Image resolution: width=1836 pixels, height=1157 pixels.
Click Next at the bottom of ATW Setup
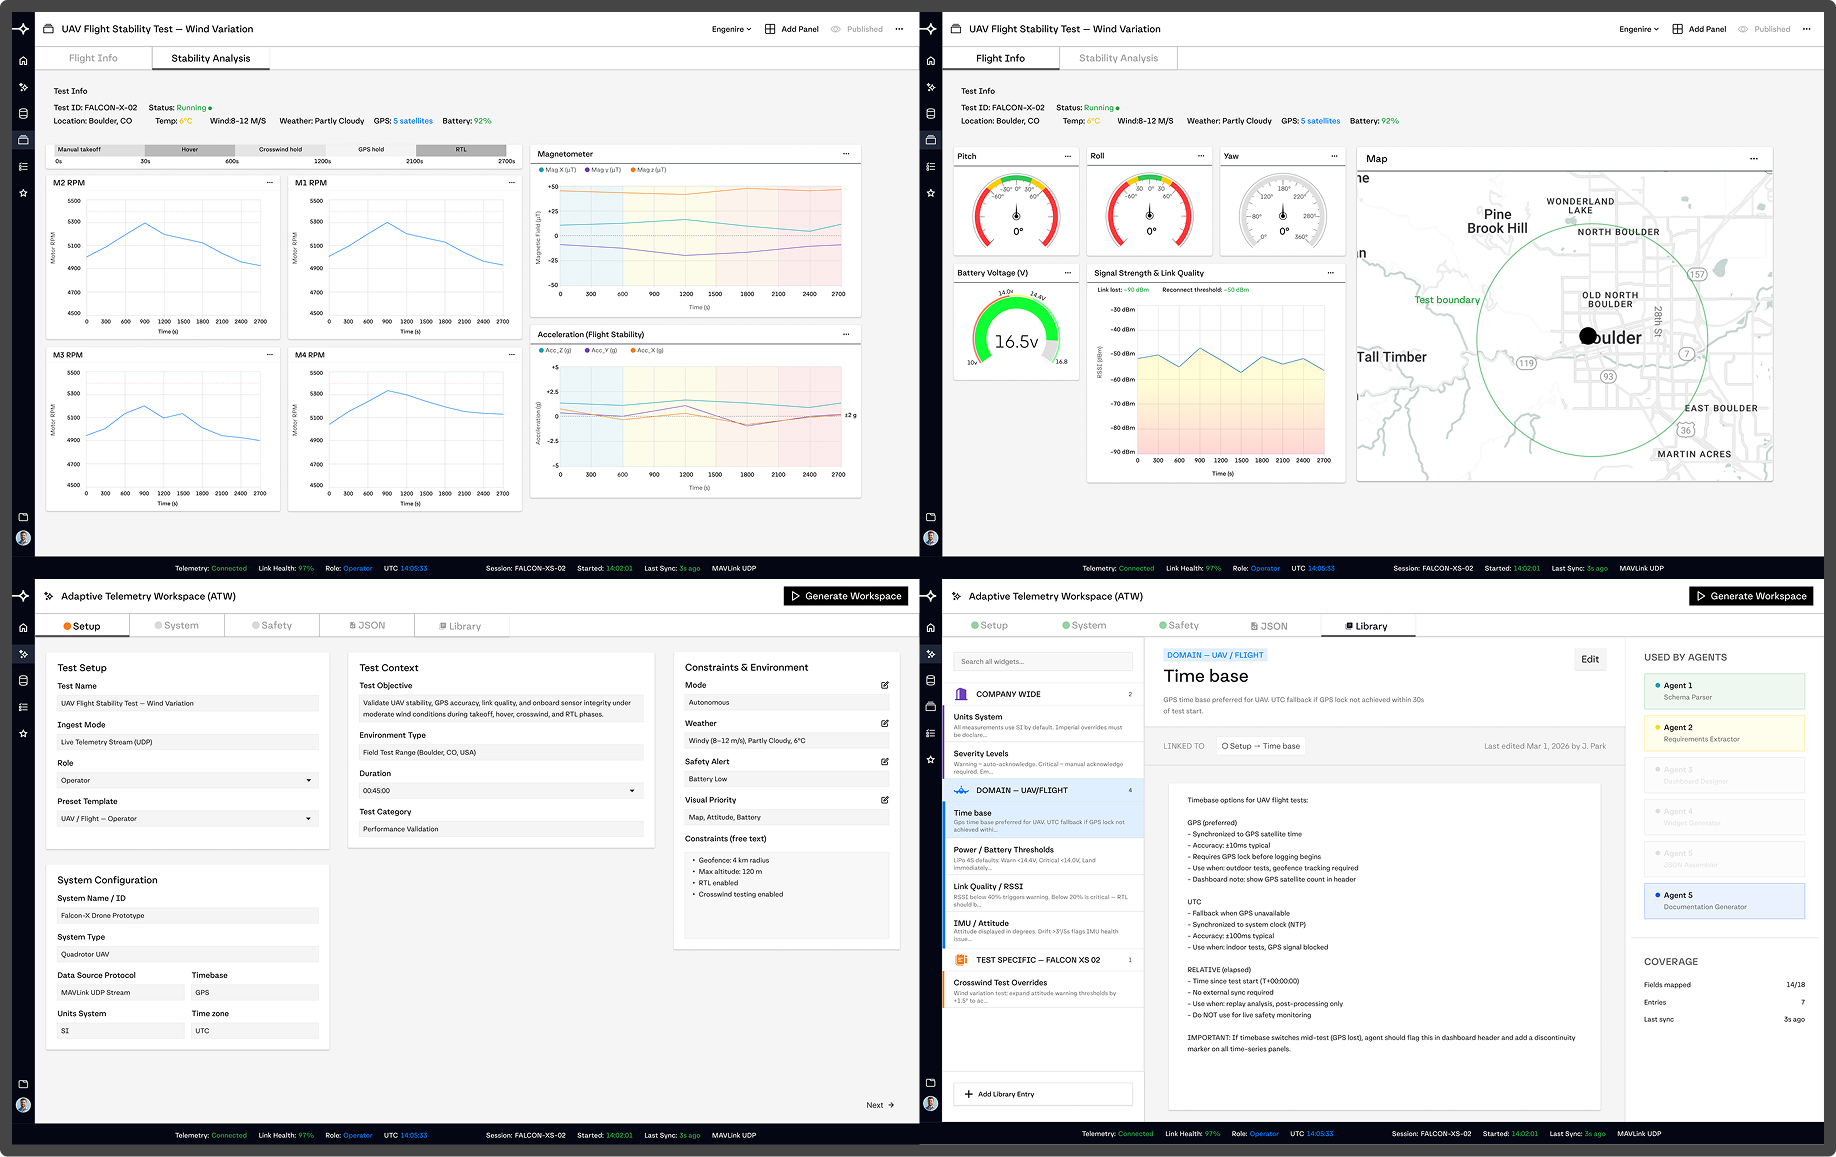tap(880, 1105)
